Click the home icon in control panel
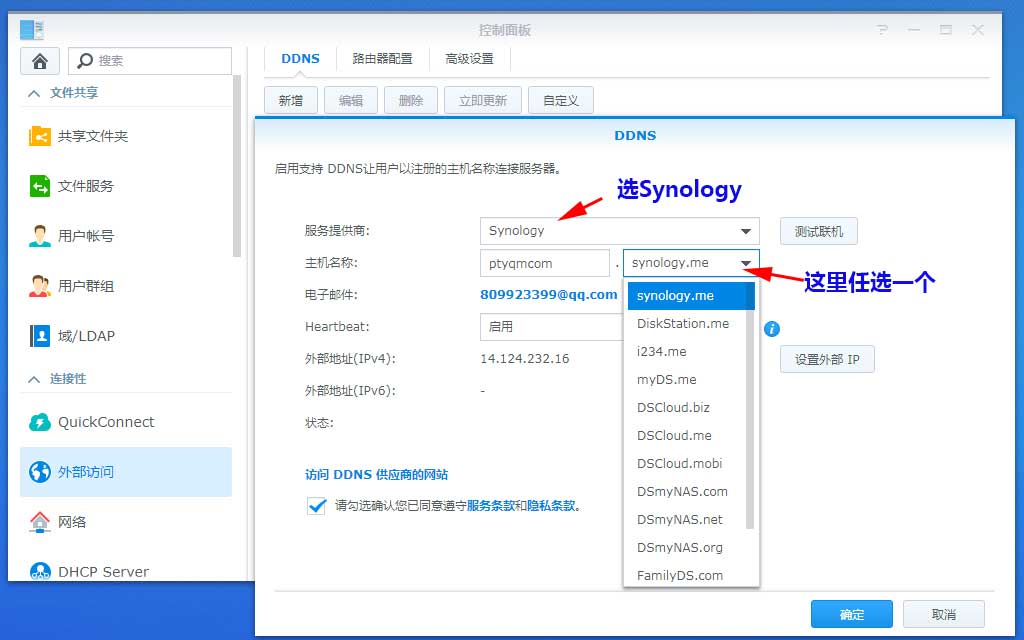The width and height of the screenshot is (1024, 640). pyautogui.click(x=40, y=61)
